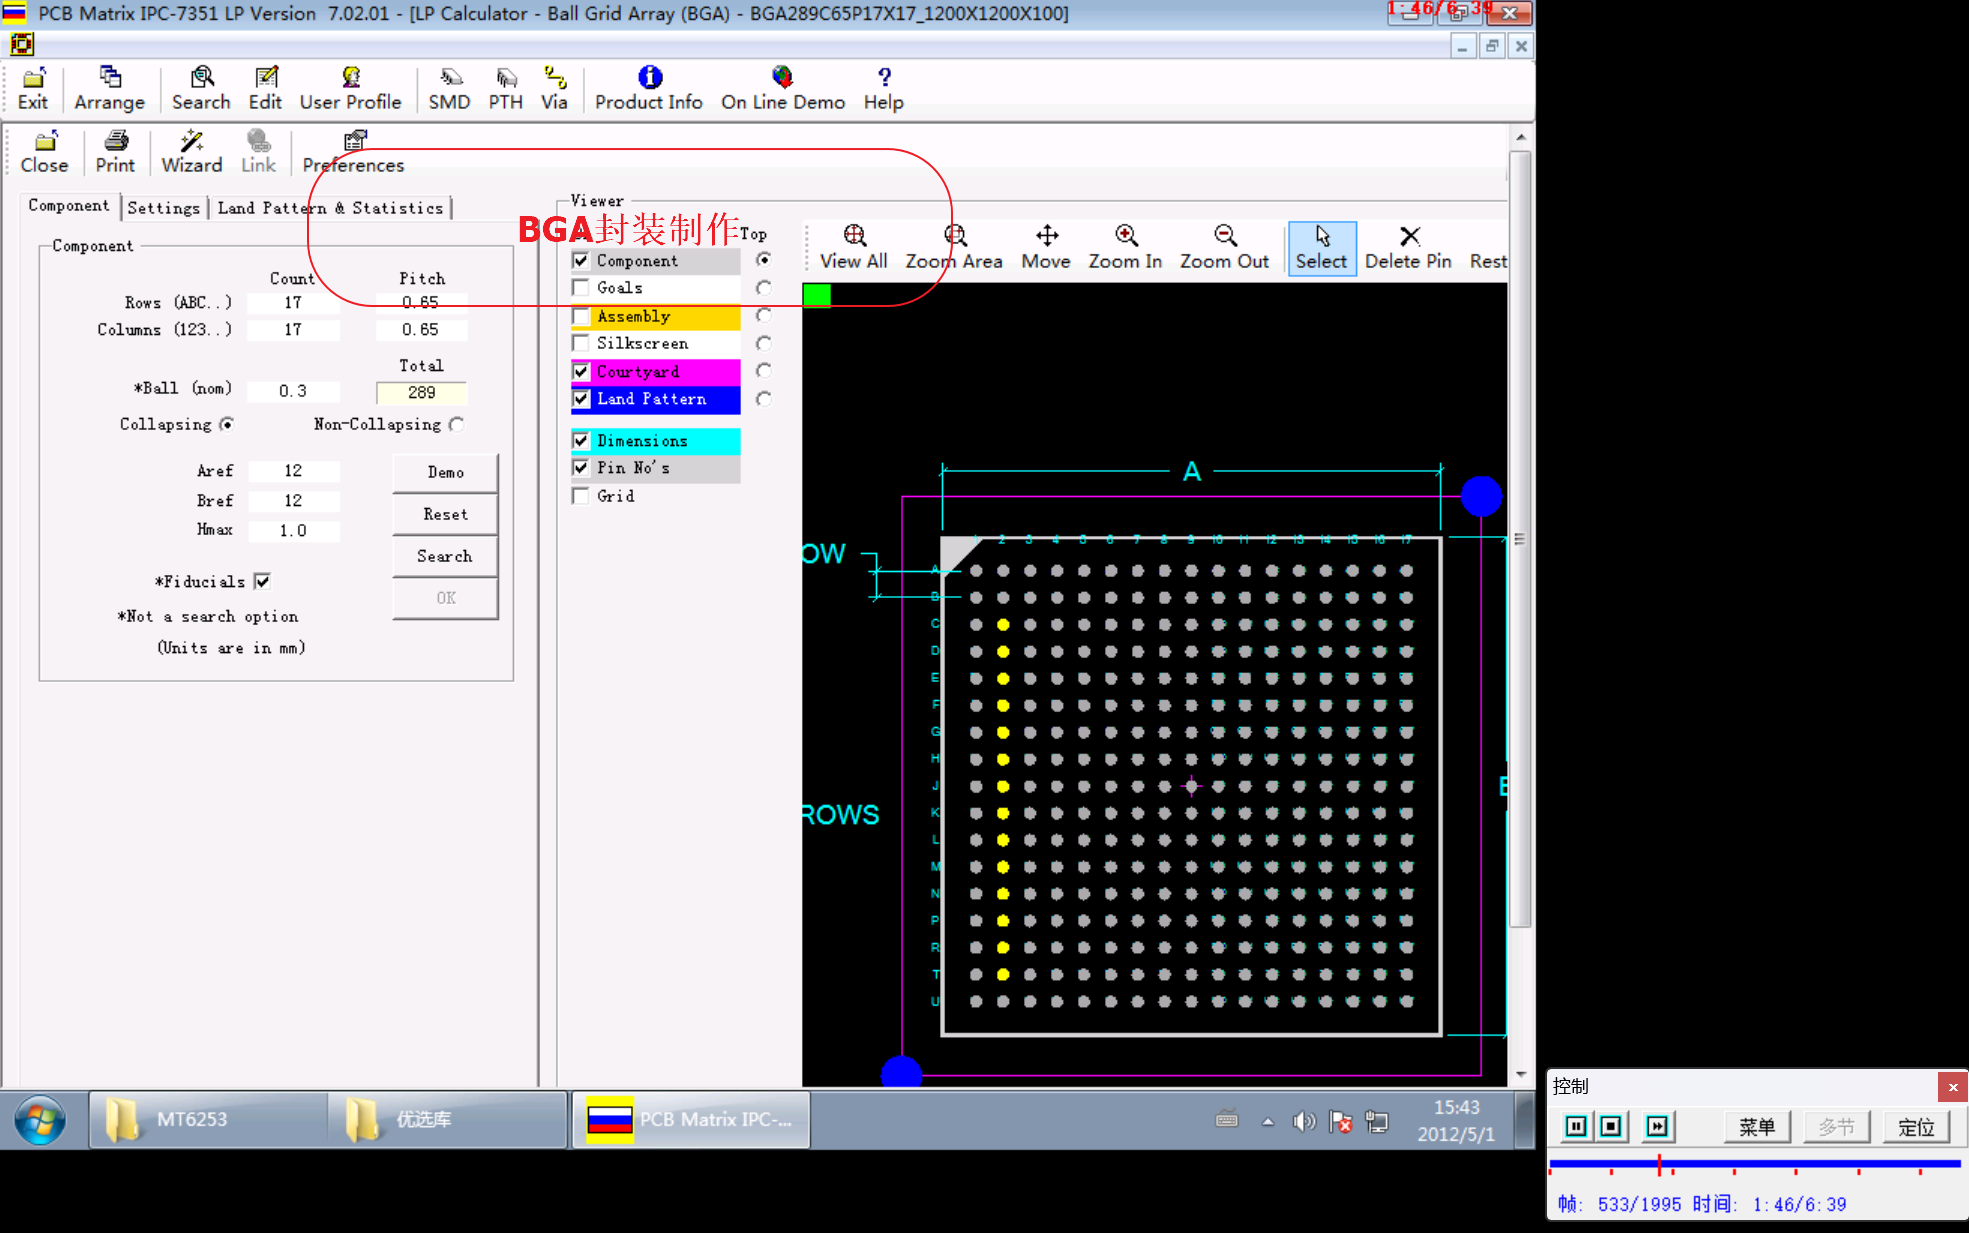Viewport: 1969px width, 1233px height.
Task: Open the Arrange tool
Action: pos(109,88)
